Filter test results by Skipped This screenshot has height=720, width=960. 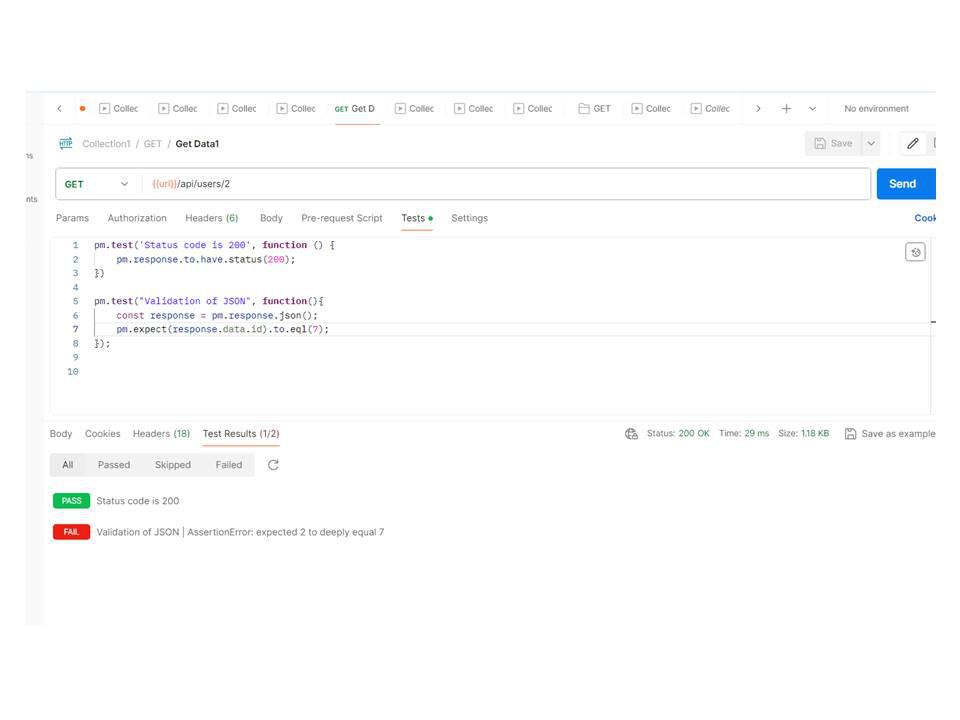(x=173, y=465)
